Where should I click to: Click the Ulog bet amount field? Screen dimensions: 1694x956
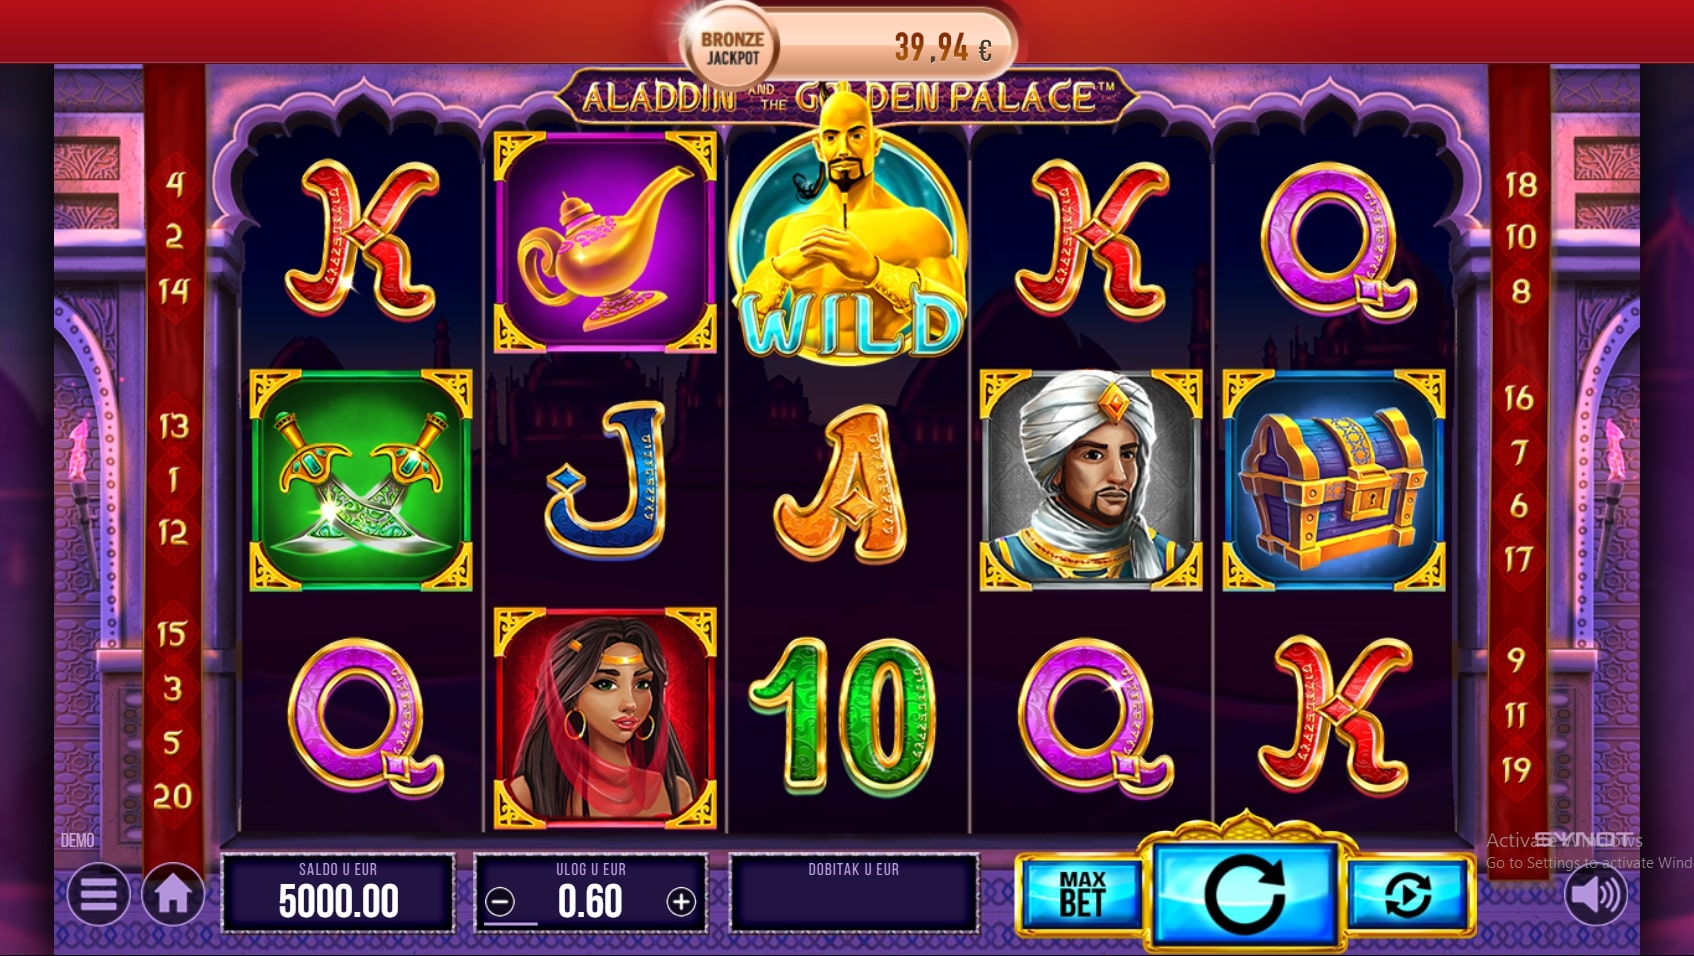point(590,893)
